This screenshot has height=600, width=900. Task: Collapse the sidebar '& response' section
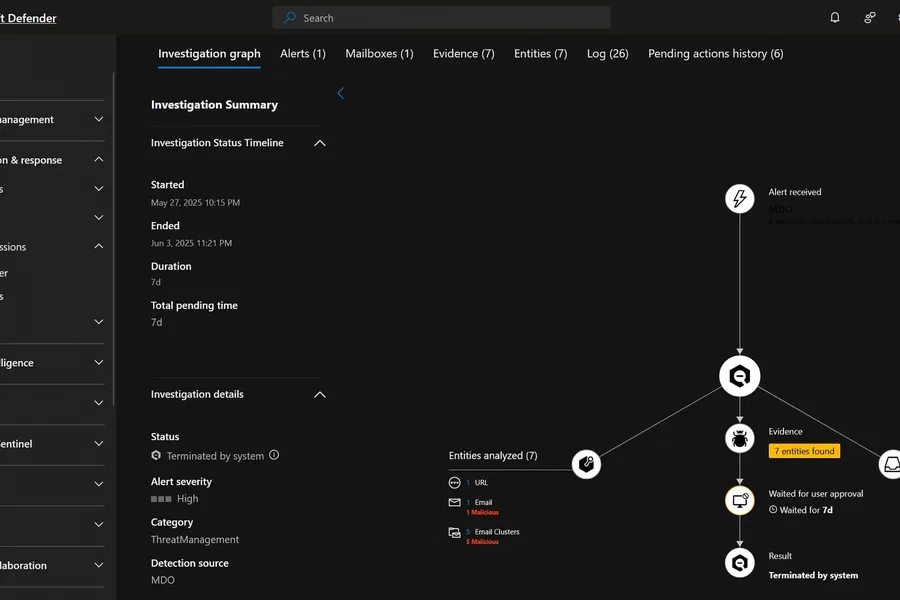click(x=99, y=160)
